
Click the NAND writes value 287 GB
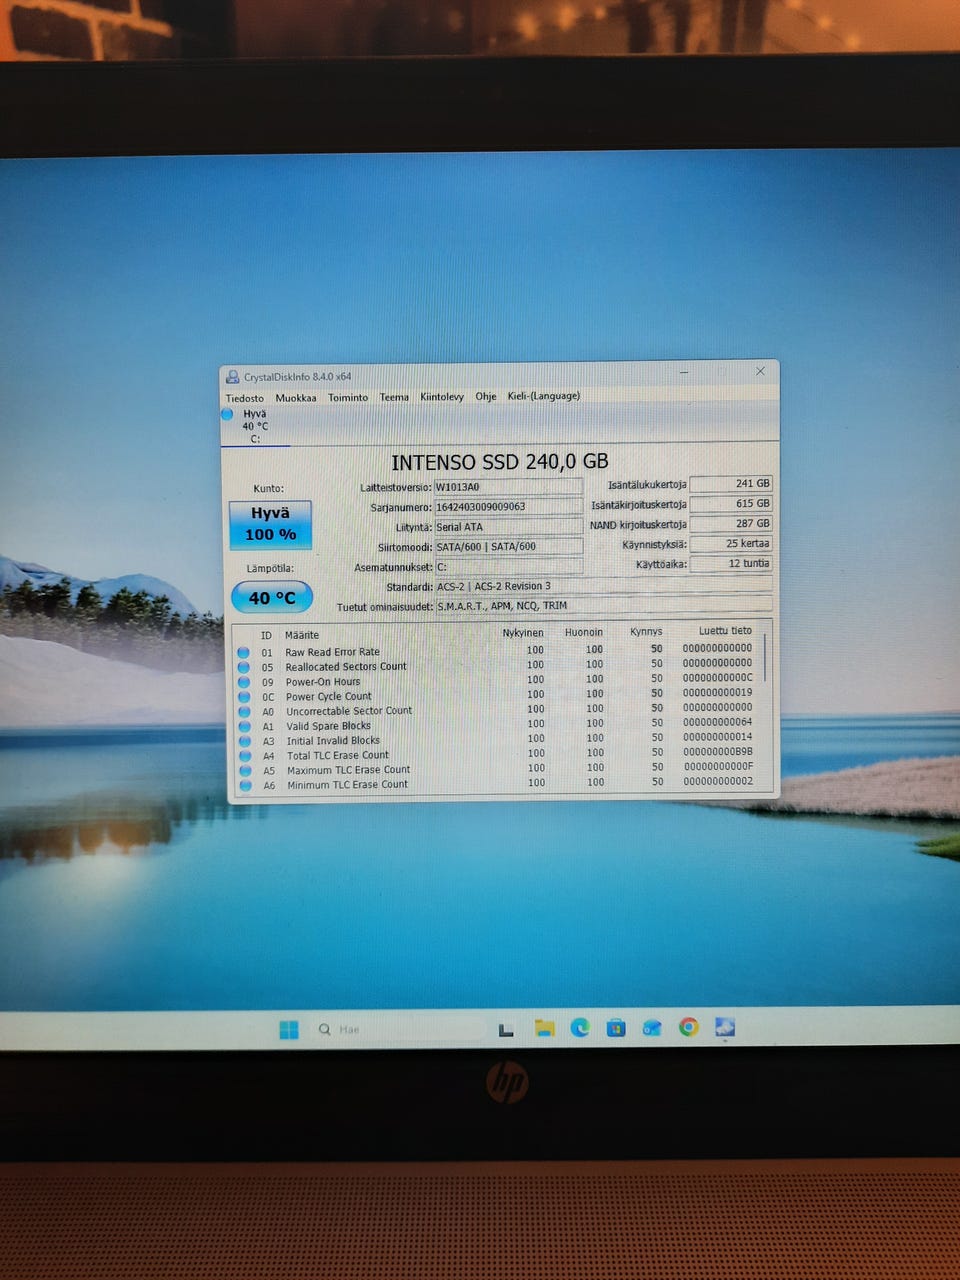click(x=731, y=524)
